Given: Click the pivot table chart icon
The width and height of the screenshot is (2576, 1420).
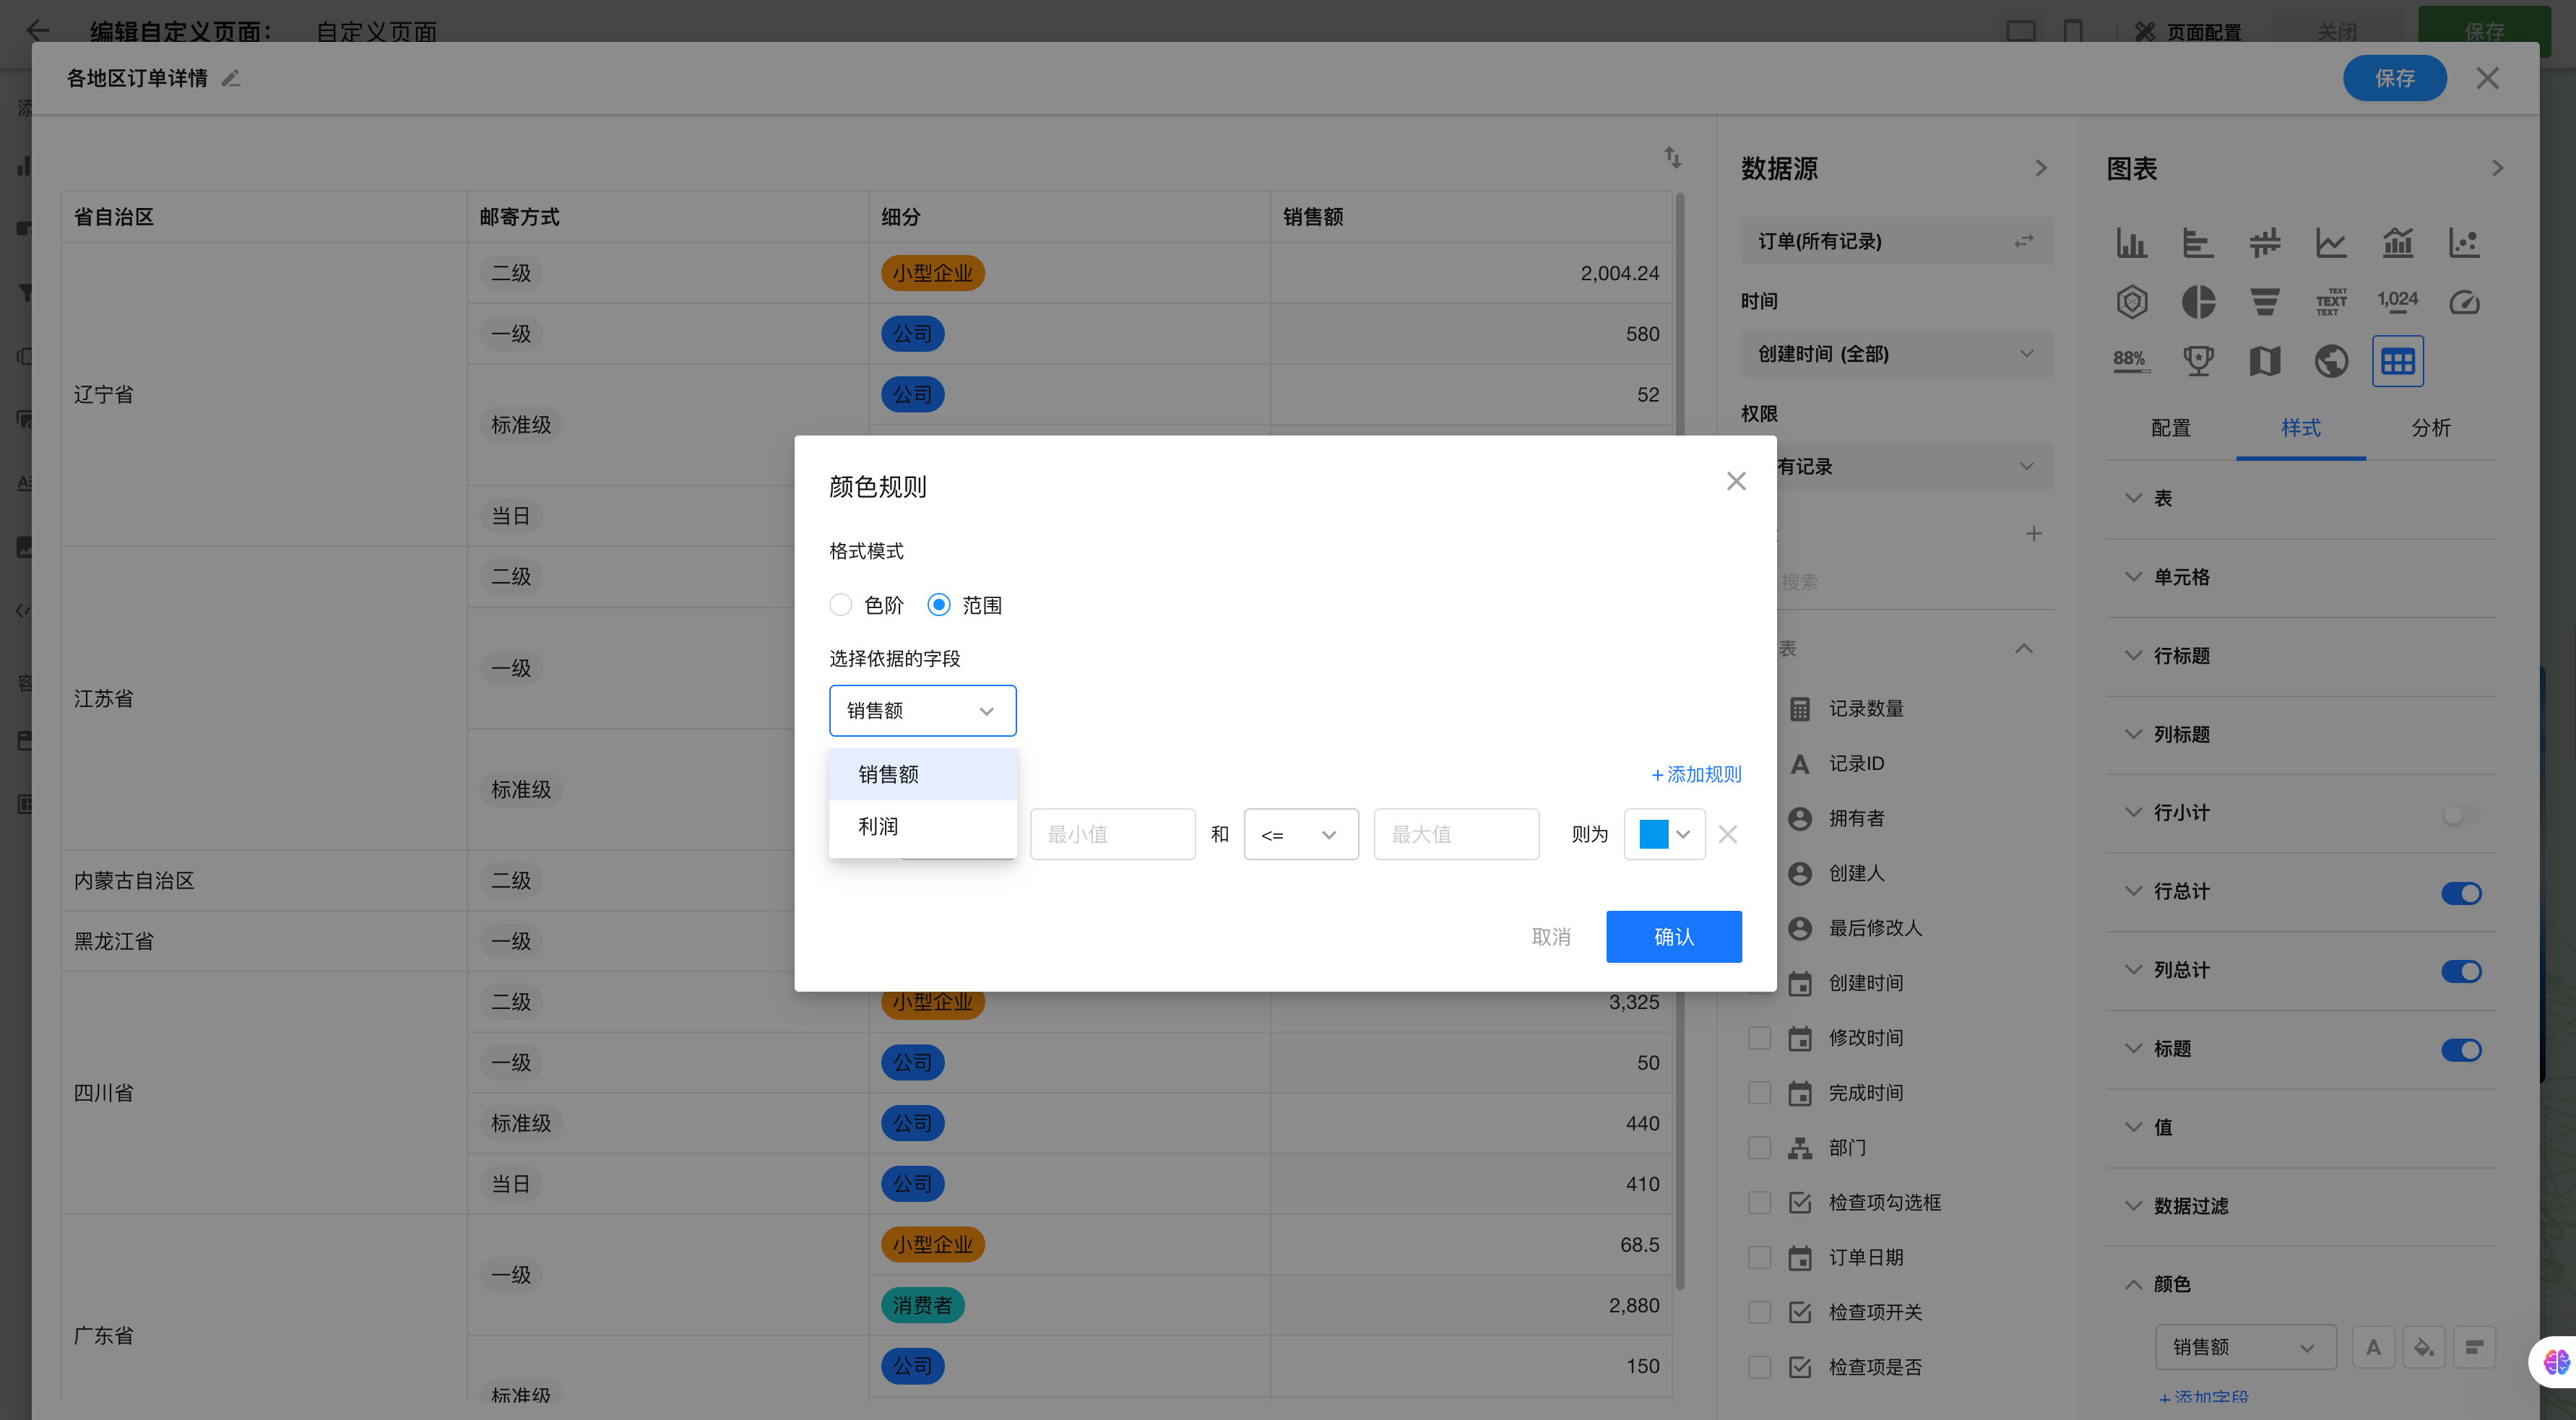Looking at the screenshot, I should click(2397, 360).
